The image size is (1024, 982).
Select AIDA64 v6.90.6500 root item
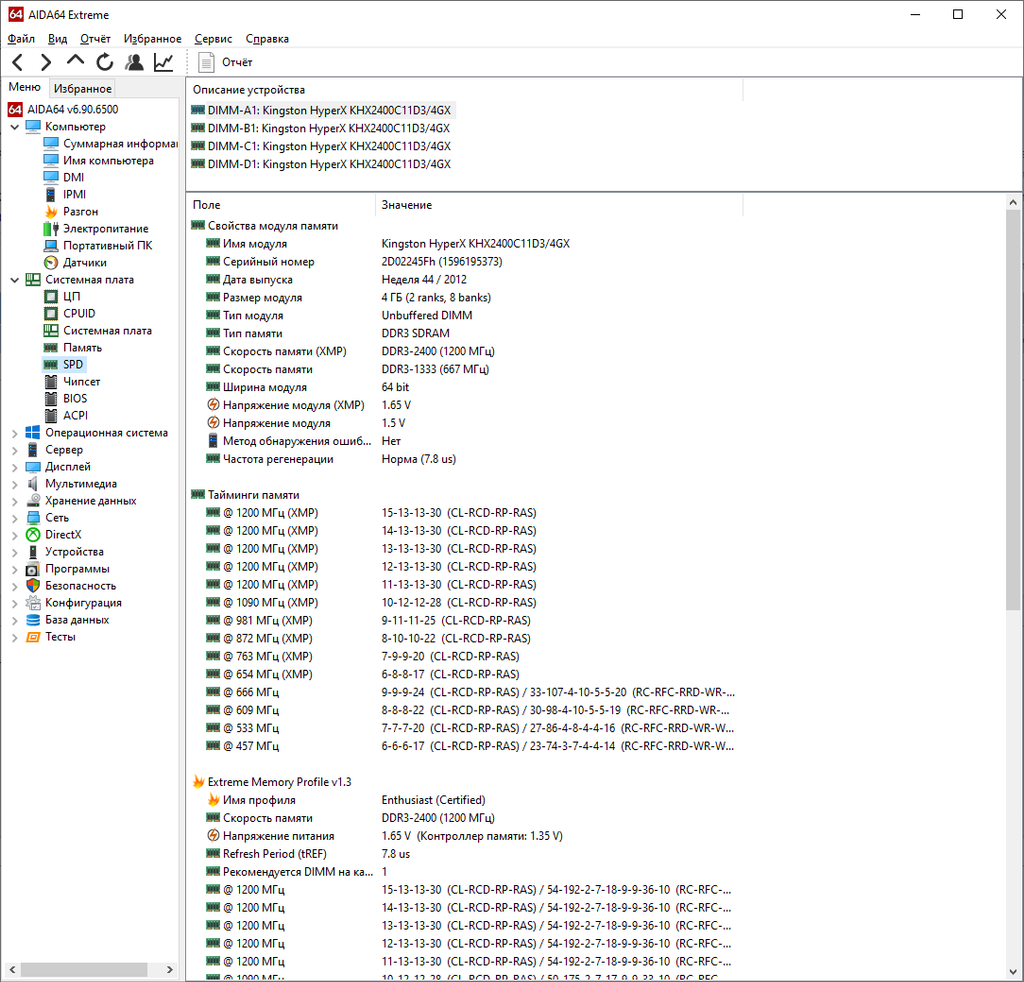click(x=63, y=109)
